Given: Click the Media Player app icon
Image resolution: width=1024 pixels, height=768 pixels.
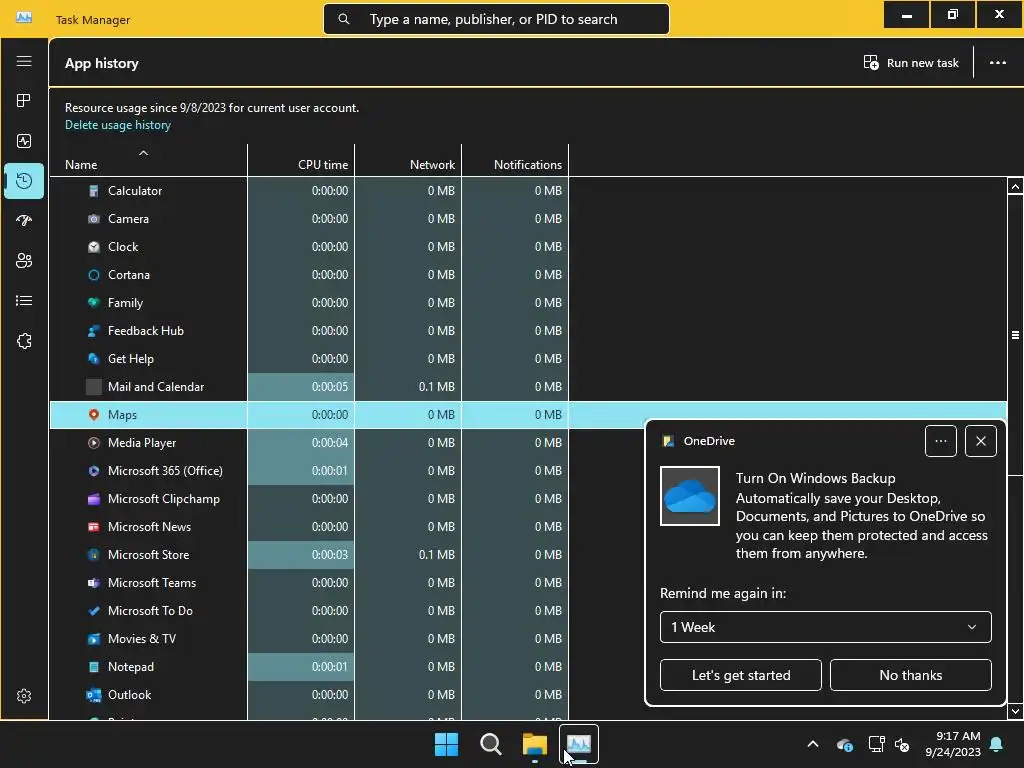Looking at the screenshot, I should pyautogui.click(x=94, y=443).
